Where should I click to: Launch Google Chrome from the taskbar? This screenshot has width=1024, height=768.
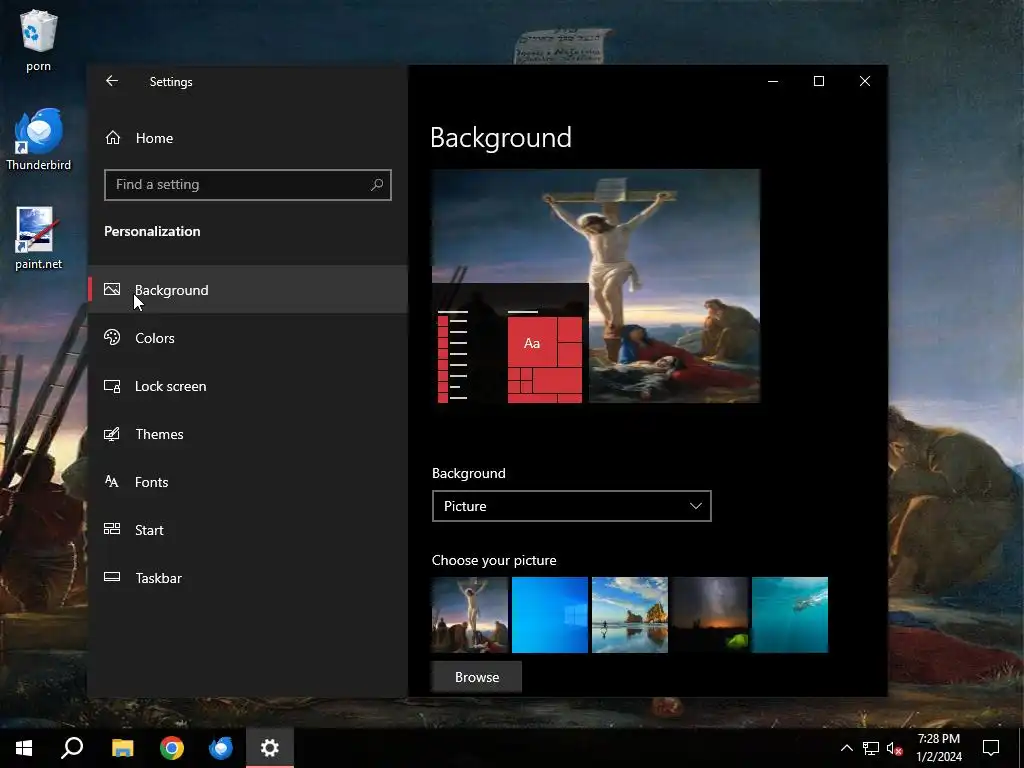tap(172, 748)
